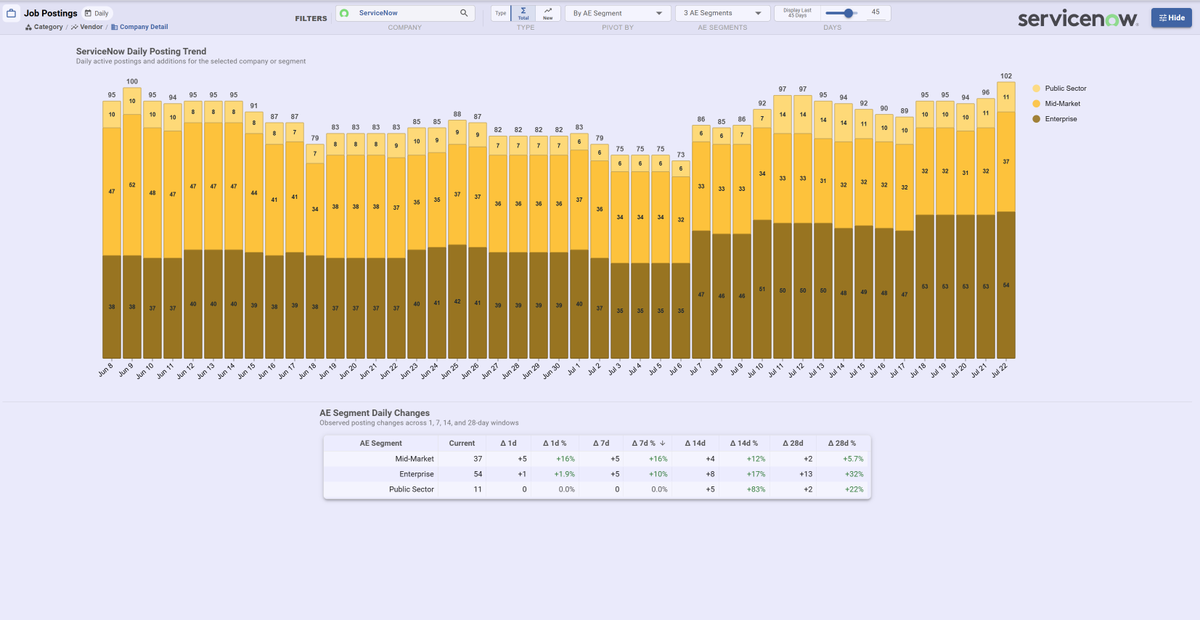Viewport: 1200px width, 620px height.
Task: Toggle Mid-Market legend entry
Action: (x=1055, y=104)
